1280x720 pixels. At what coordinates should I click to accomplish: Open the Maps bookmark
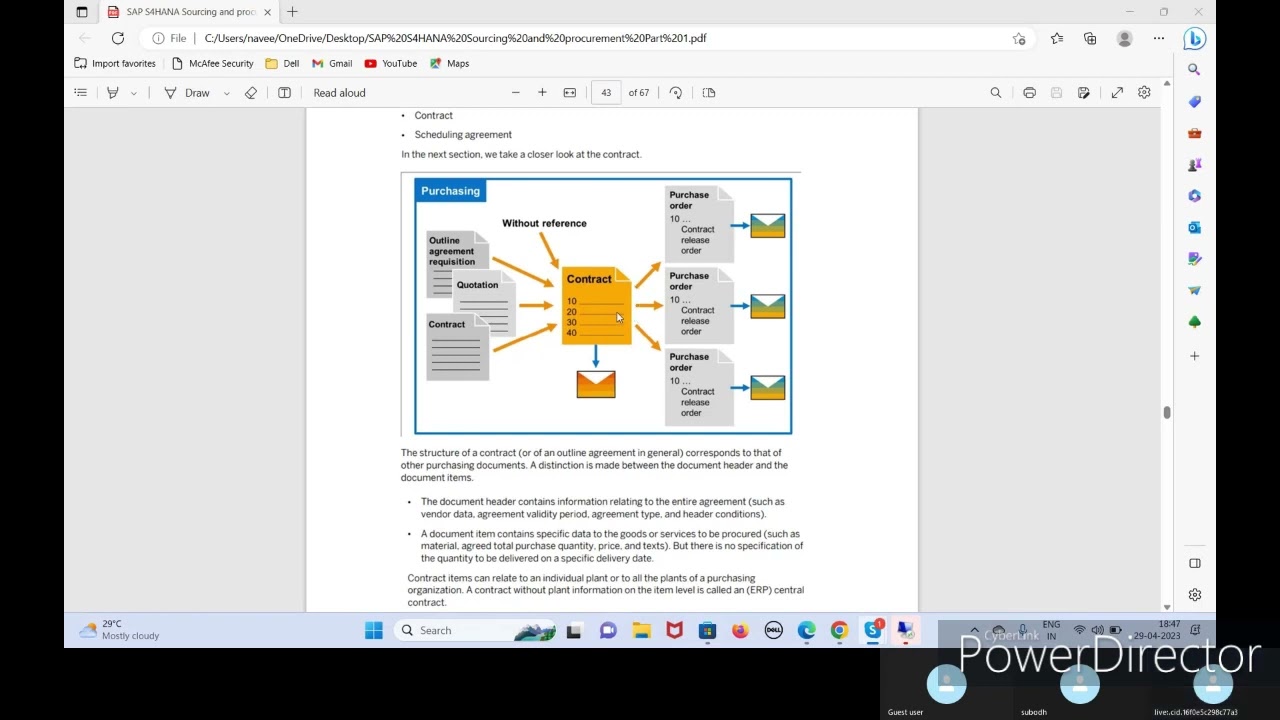click(449, 63)
